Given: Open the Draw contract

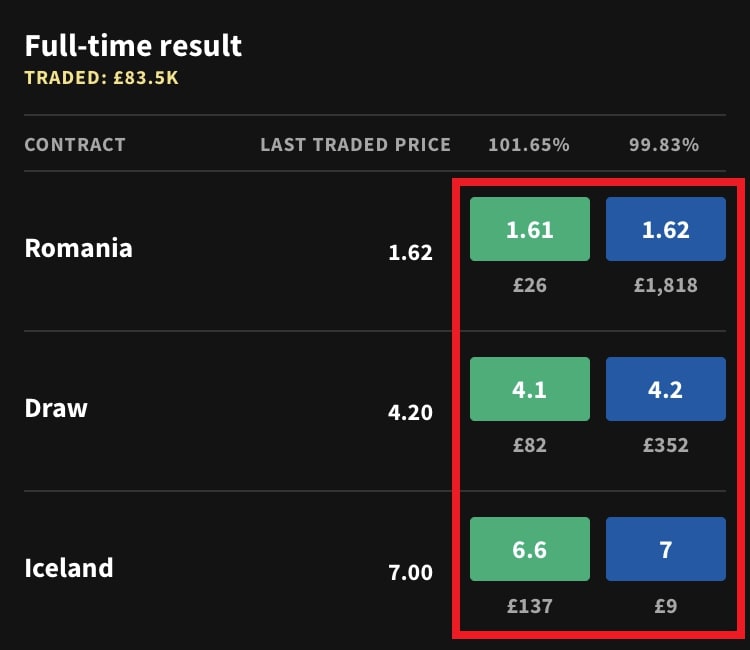Looking at the screenshot, I should 56,408.
